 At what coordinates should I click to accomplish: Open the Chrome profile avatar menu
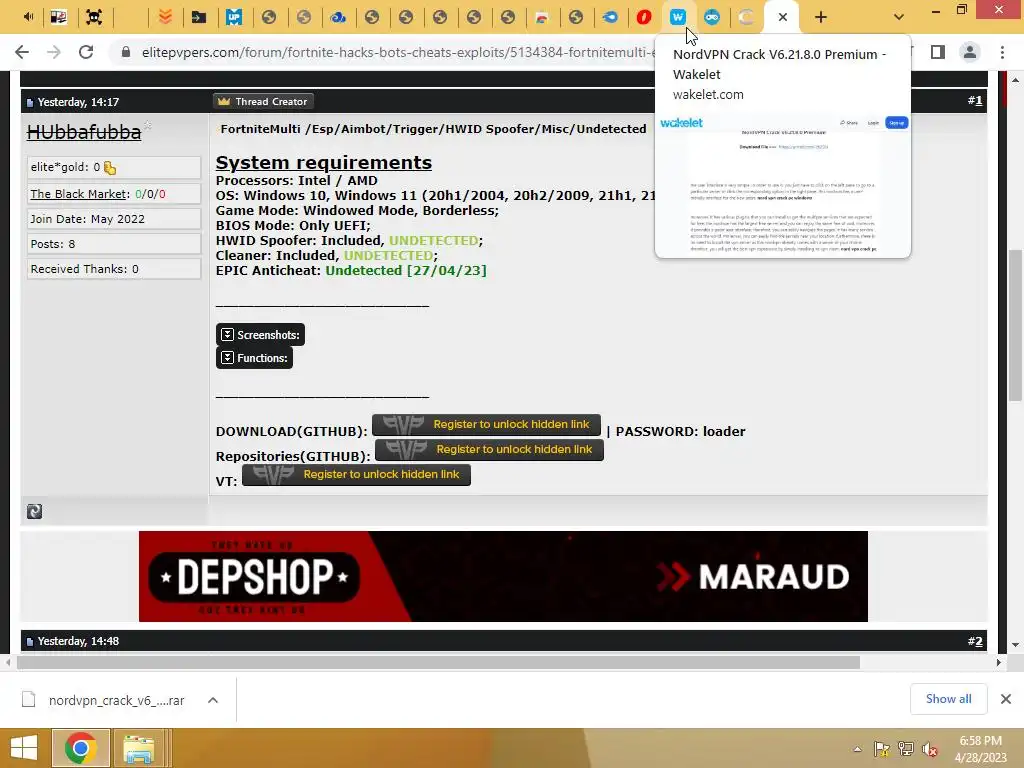point(970,52)
